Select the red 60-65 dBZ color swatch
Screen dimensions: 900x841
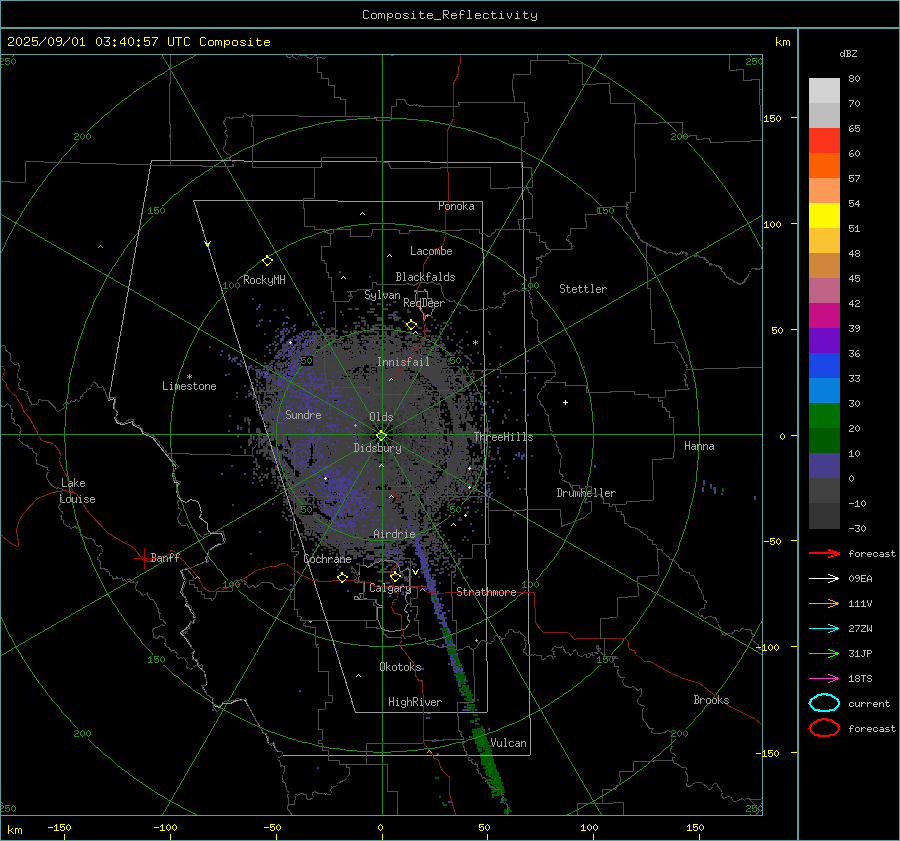click(x=824, y=141)
